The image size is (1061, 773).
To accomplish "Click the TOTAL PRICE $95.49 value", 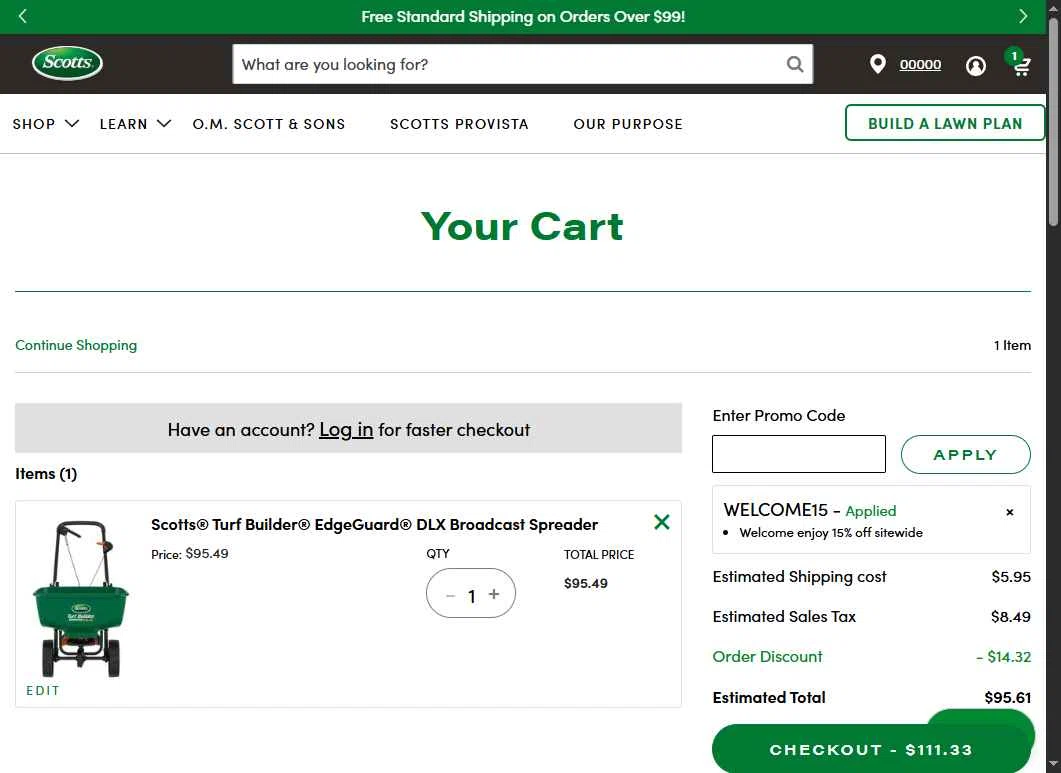I will pos(585,583).
